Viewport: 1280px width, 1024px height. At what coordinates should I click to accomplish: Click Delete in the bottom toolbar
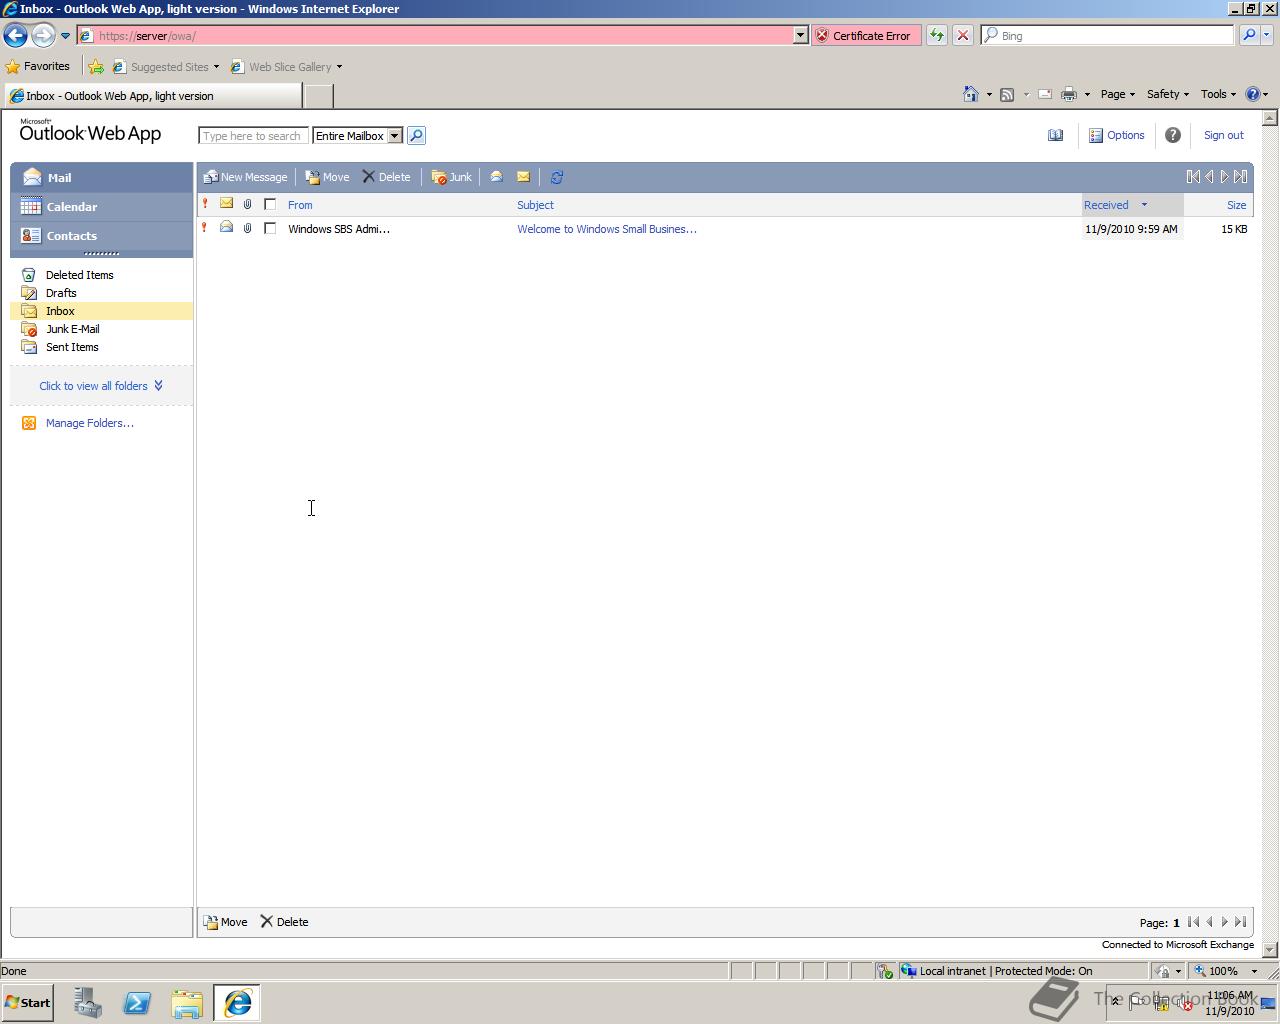point(284,922)
